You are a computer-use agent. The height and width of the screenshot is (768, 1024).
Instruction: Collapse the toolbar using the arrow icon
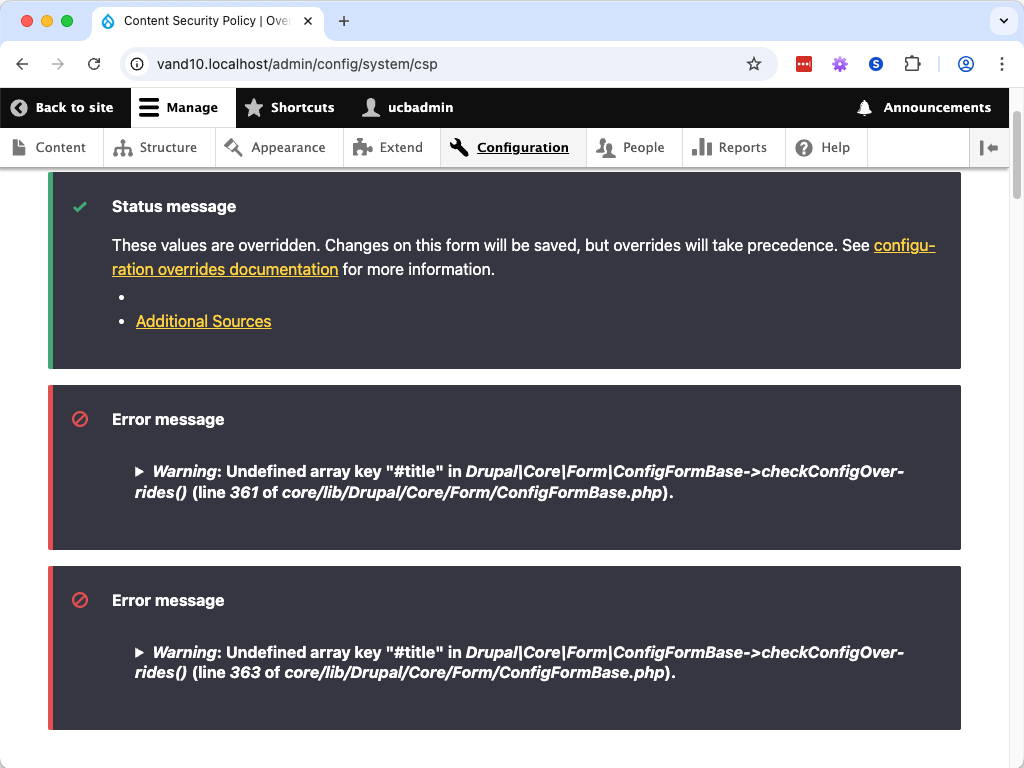(988, 147)
